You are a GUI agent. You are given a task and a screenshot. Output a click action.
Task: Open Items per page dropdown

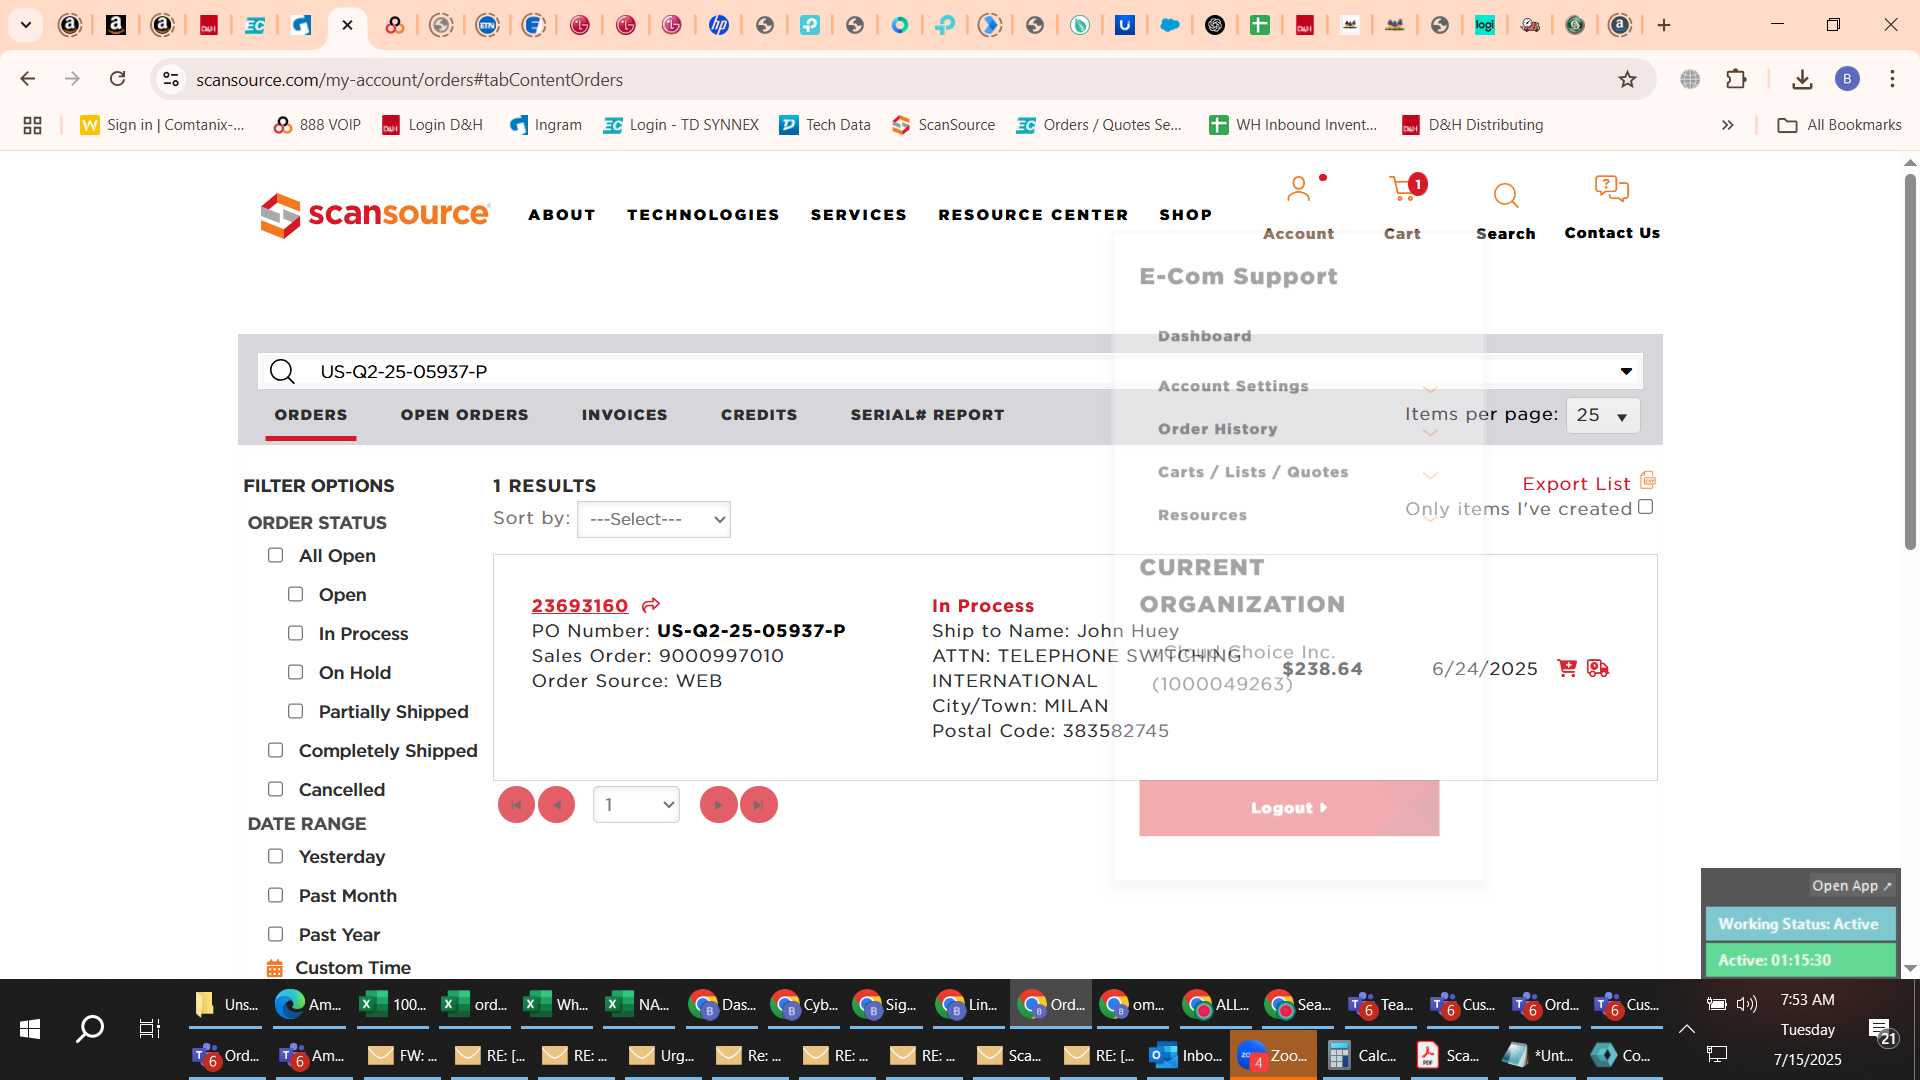point(1603,415)
